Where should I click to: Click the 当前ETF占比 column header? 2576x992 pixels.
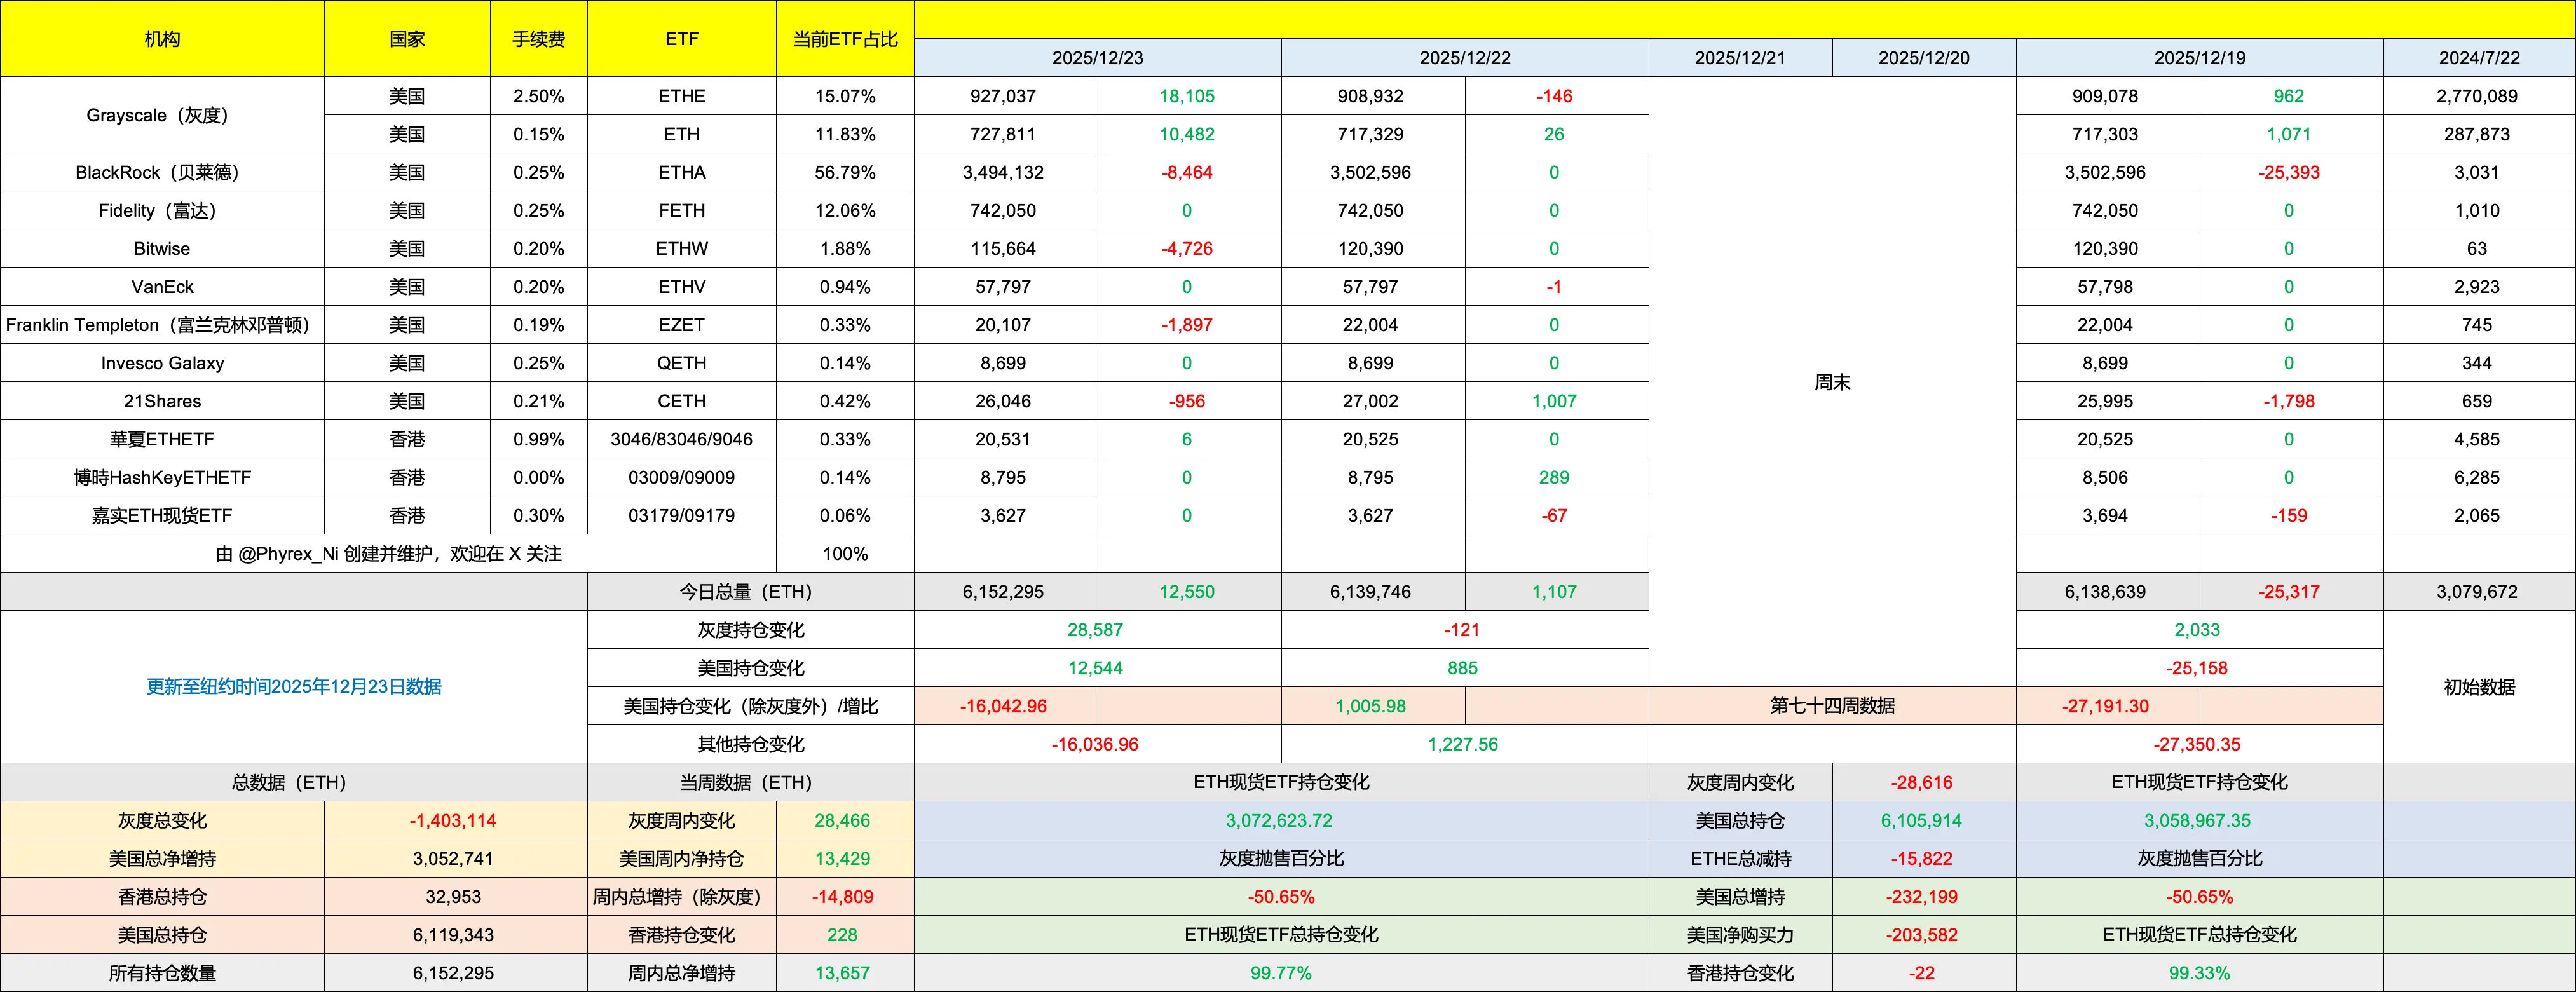(844, 39)
